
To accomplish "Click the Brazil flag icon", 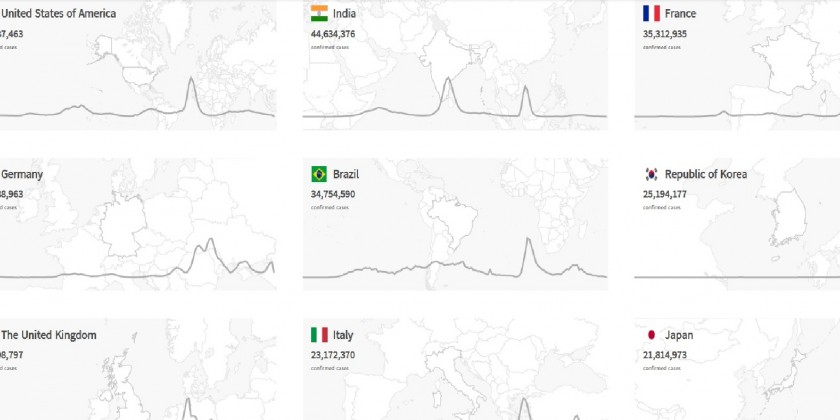I will pyautogui.click(x=319, y=174).
